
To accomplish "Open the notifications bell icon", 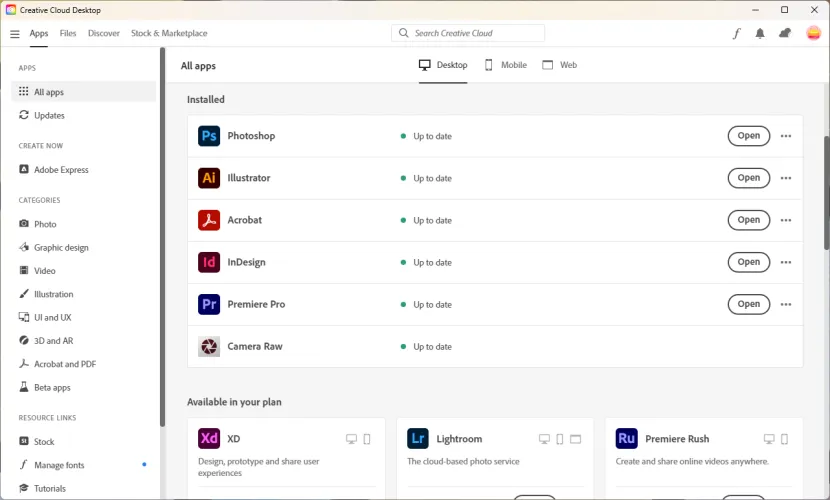I will coord(760,33).
